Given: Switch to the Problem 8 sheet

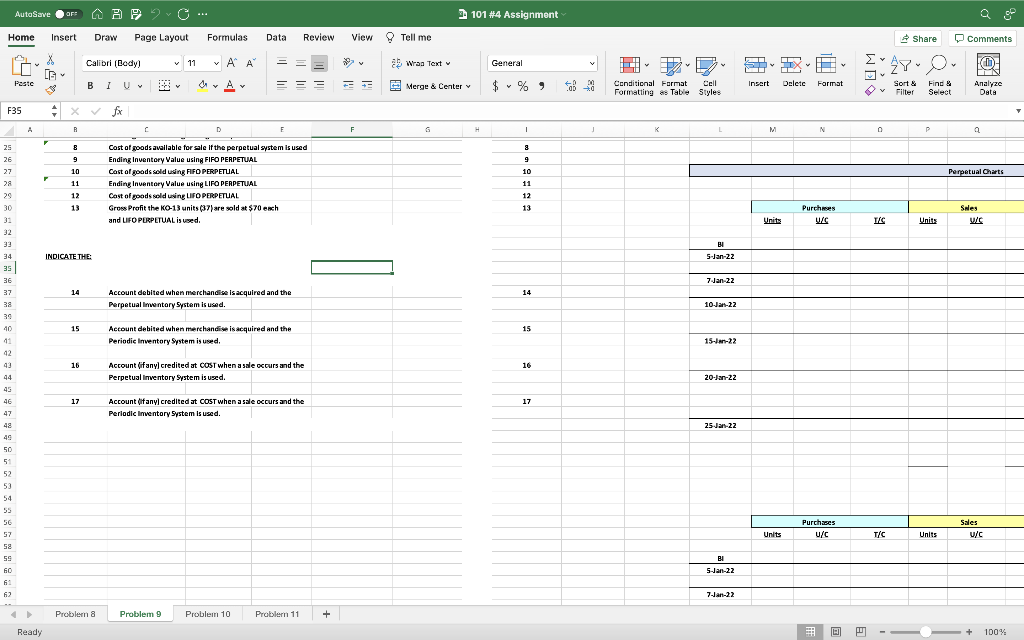Looking at the screenshot, I should [x=75, y=614].
